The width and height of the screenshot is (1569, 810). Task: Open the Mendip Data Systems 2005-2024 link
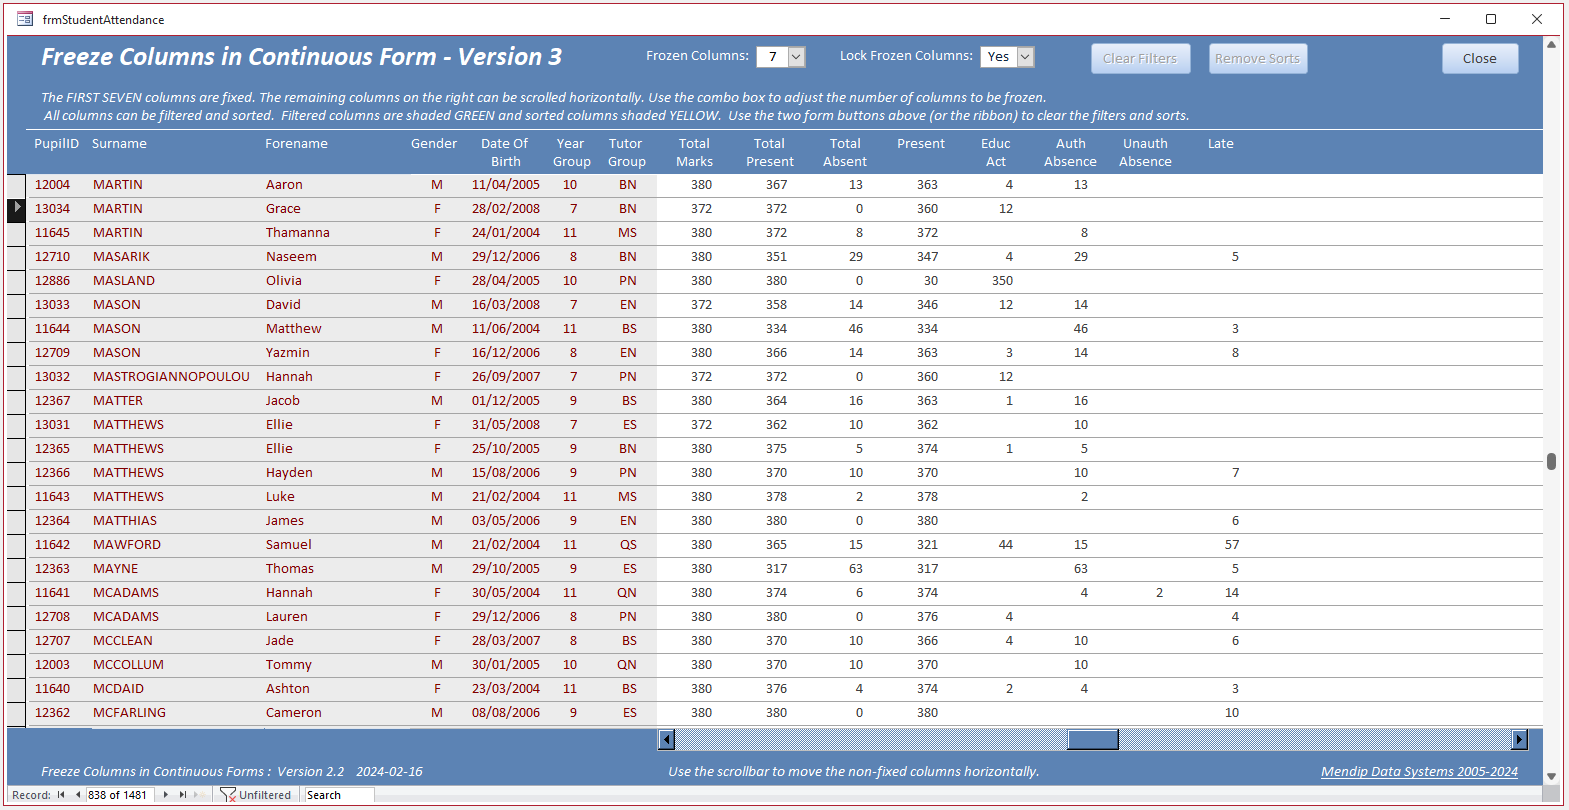pyautogui.click(x=1419, y=772)
